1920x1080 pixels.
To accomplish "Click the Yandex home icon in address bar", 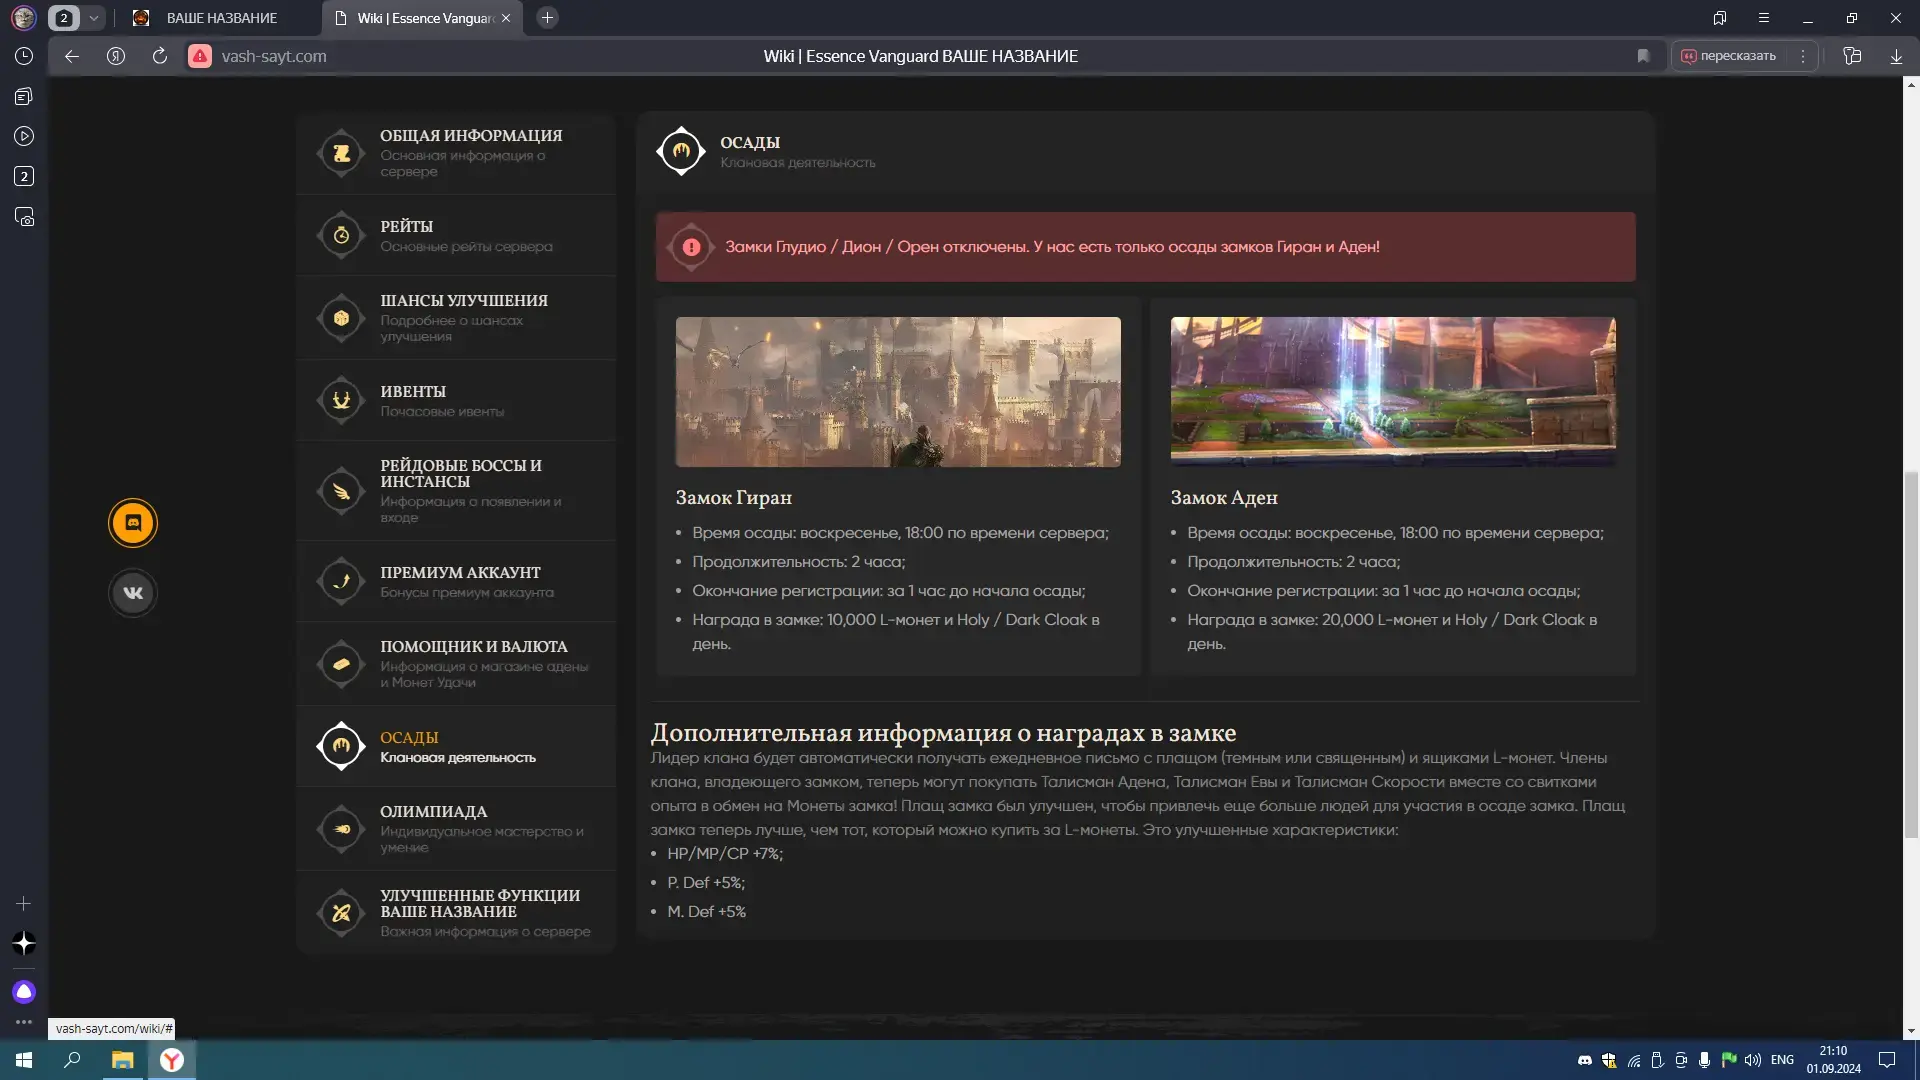I will point(116,56).
